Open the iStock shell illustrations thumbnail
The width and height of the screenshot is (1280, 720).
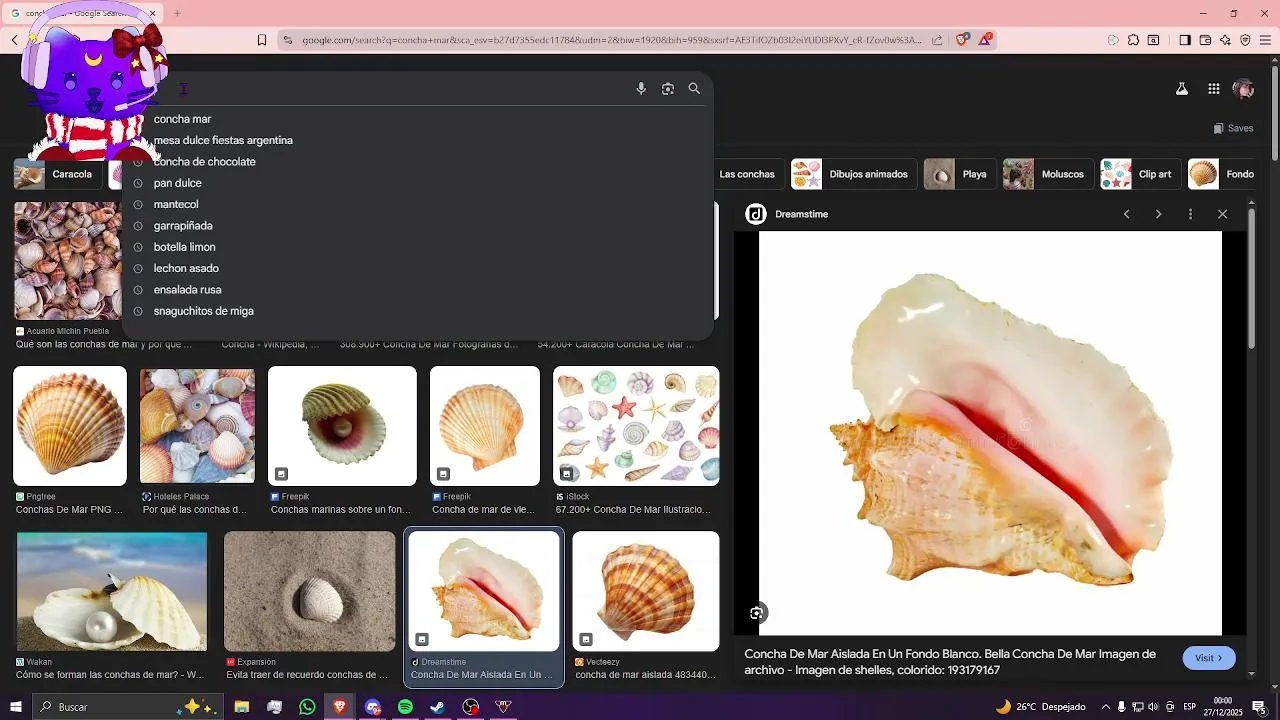[636, 426]
